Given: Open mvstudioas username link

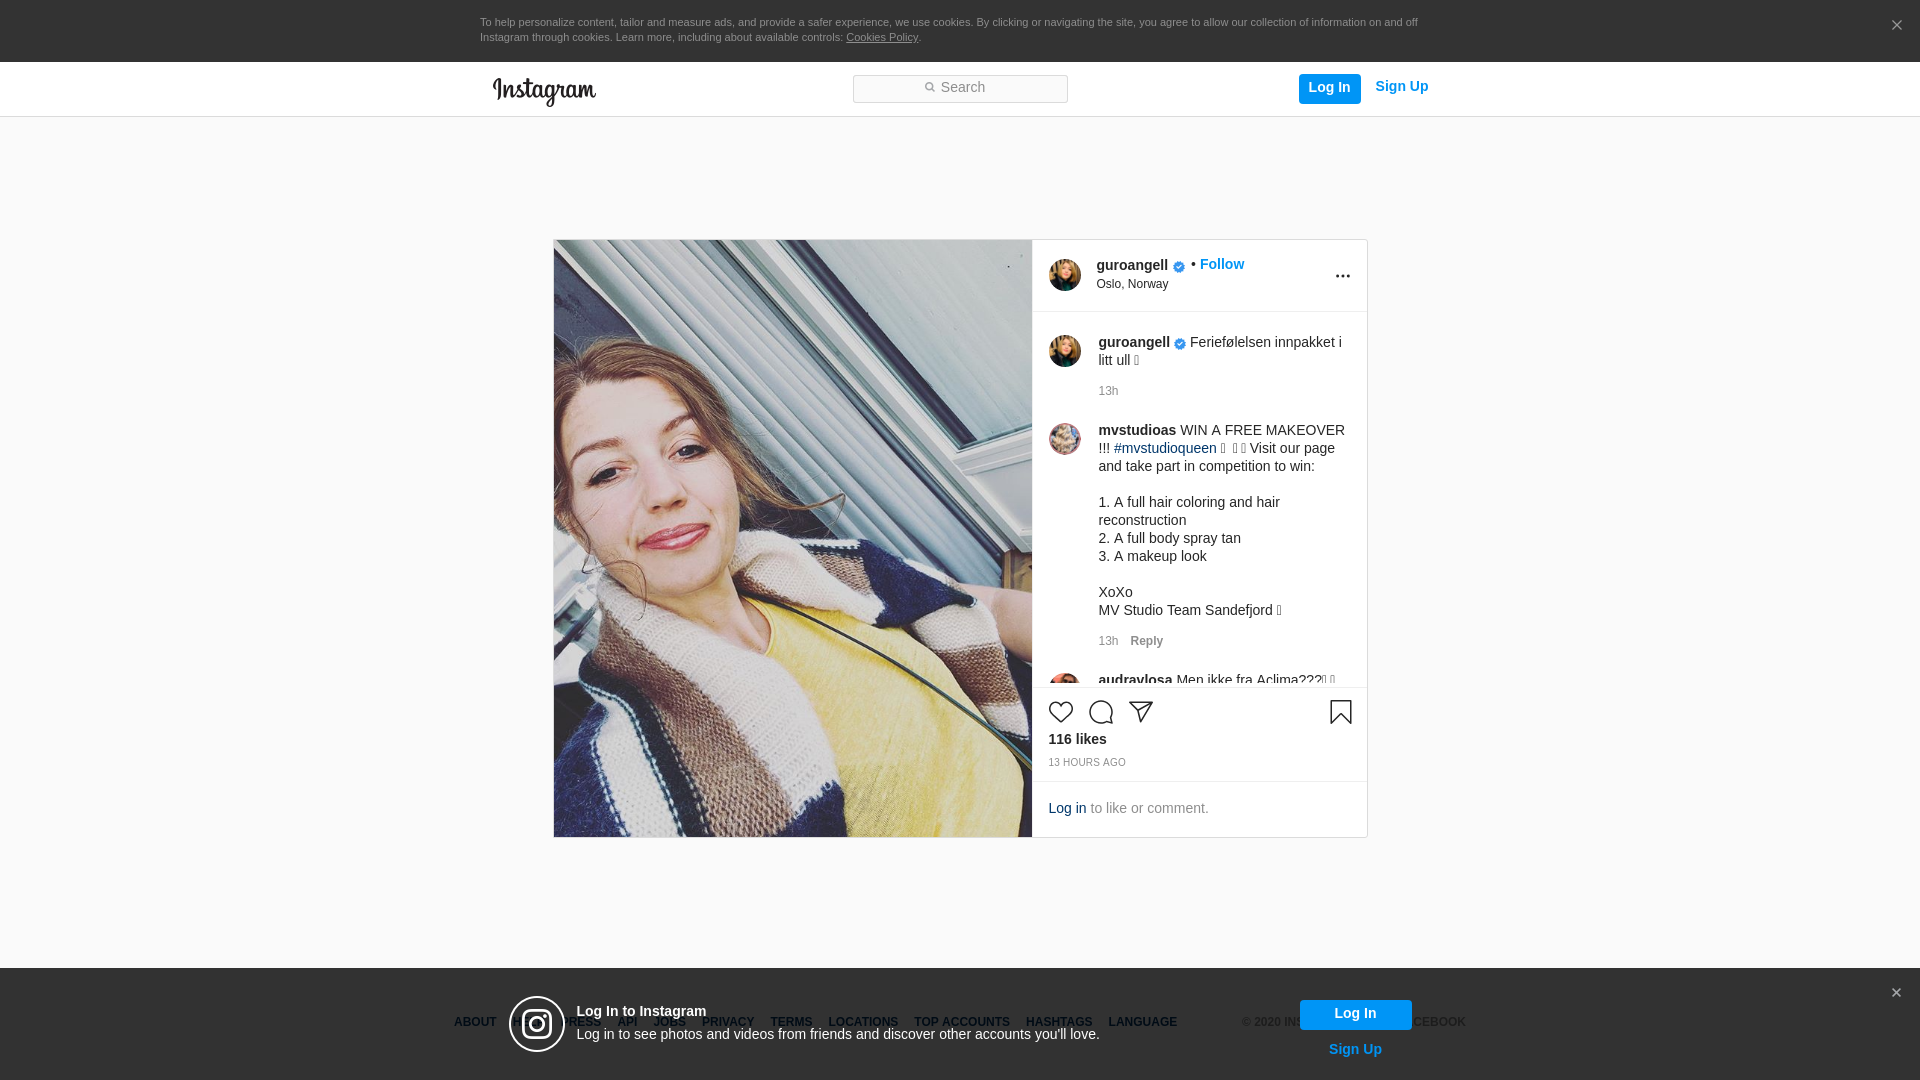Looking at the screenshot, I should tap(1137, 430).
